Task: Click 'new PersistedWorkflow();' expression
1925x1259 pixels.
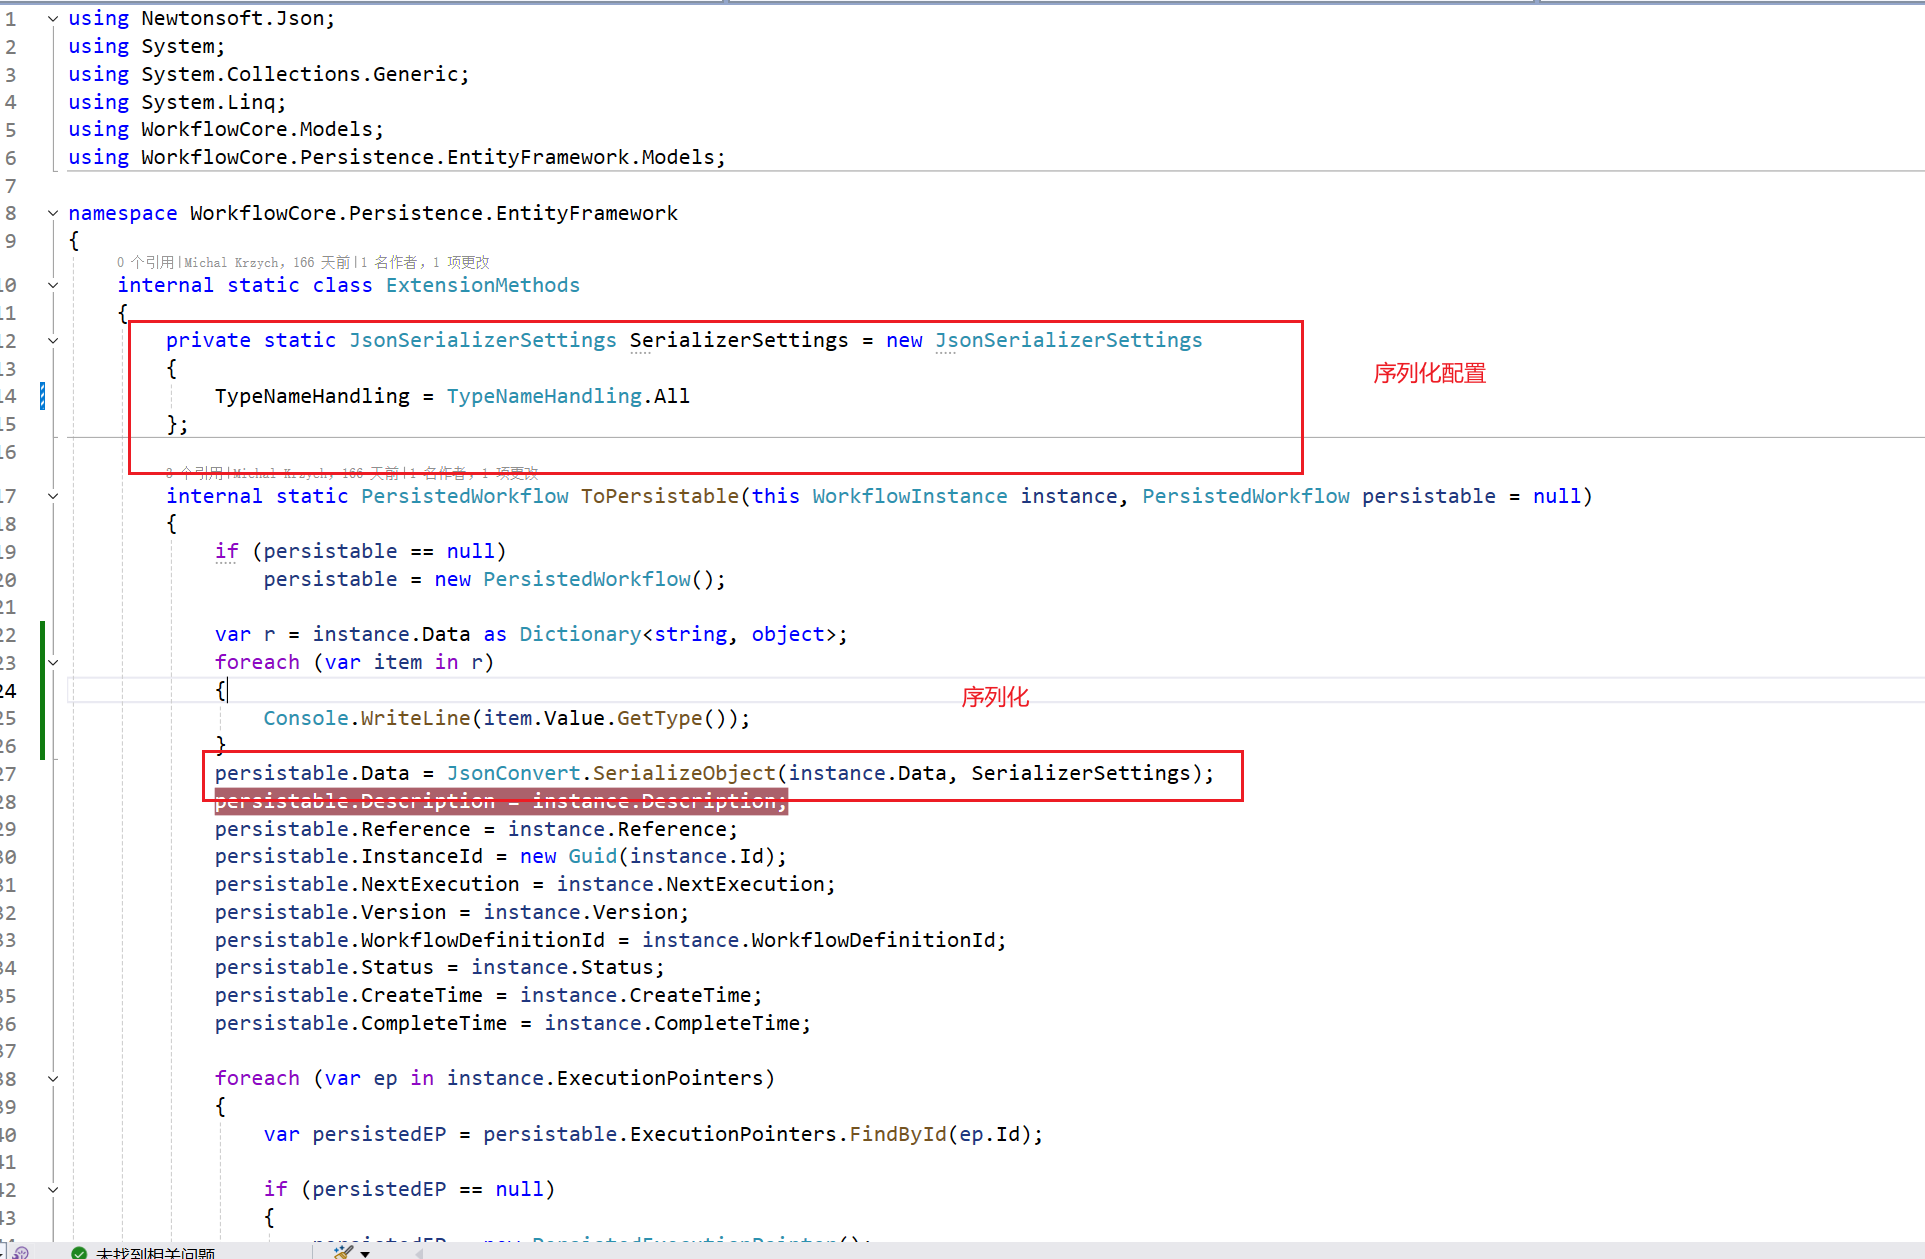Action: pos(580,579)
